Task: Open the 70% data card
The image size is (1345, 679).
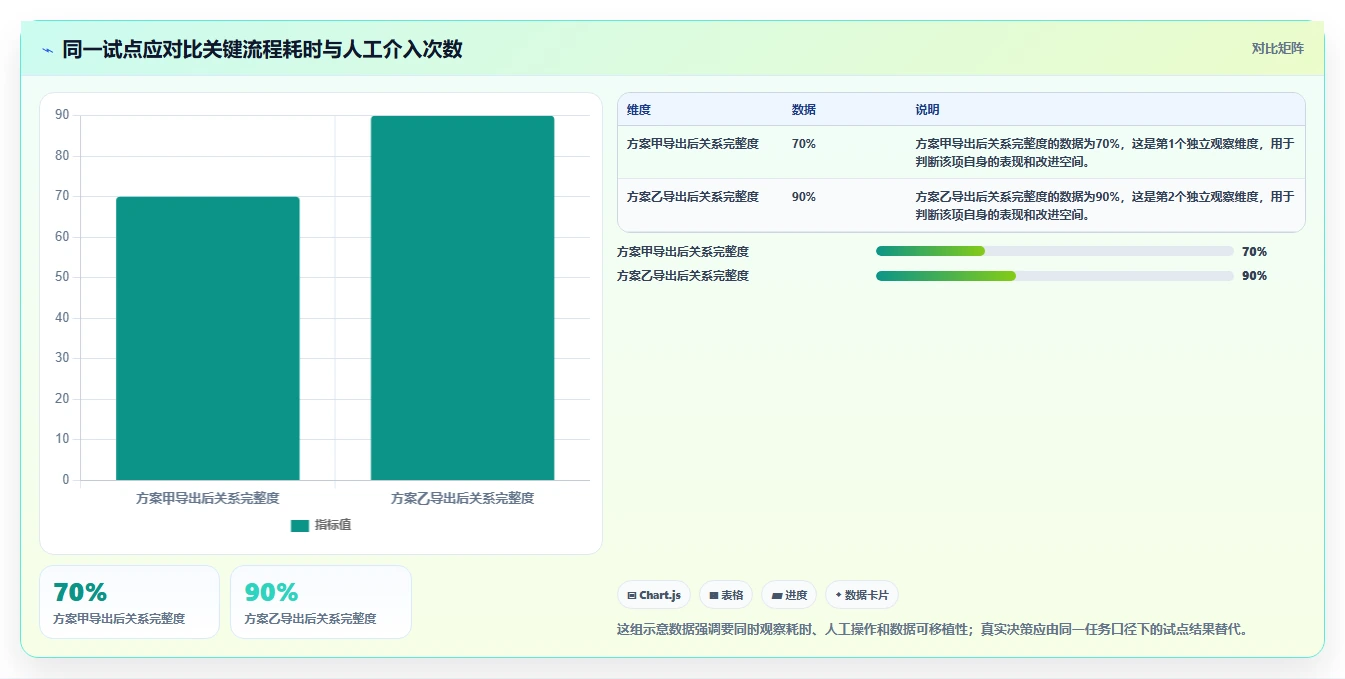Action: (x=129, y=602)
